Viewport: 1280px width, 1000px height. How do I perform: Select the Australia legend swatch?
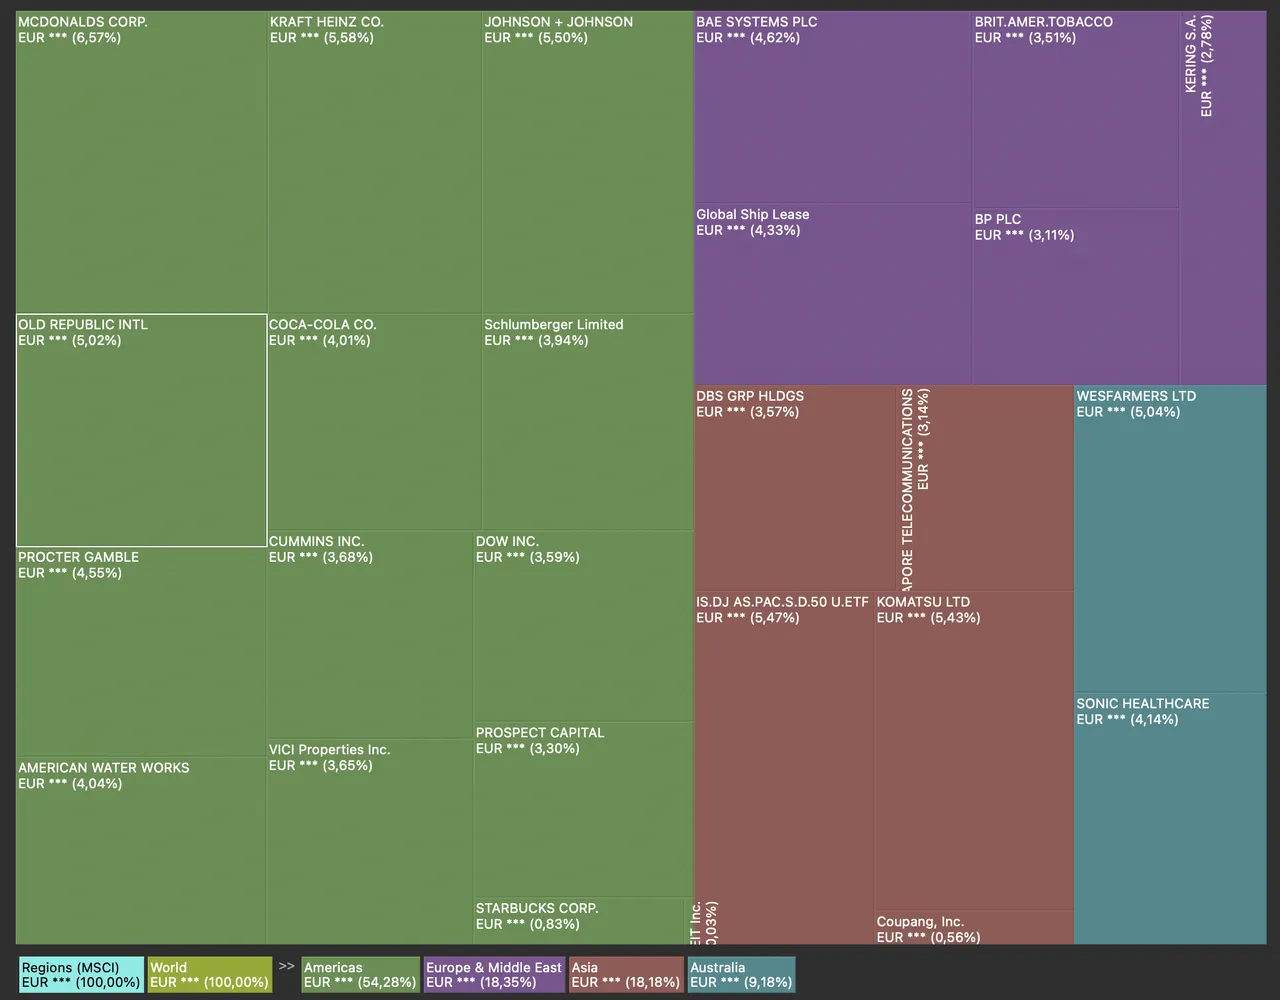click(741, 975)
